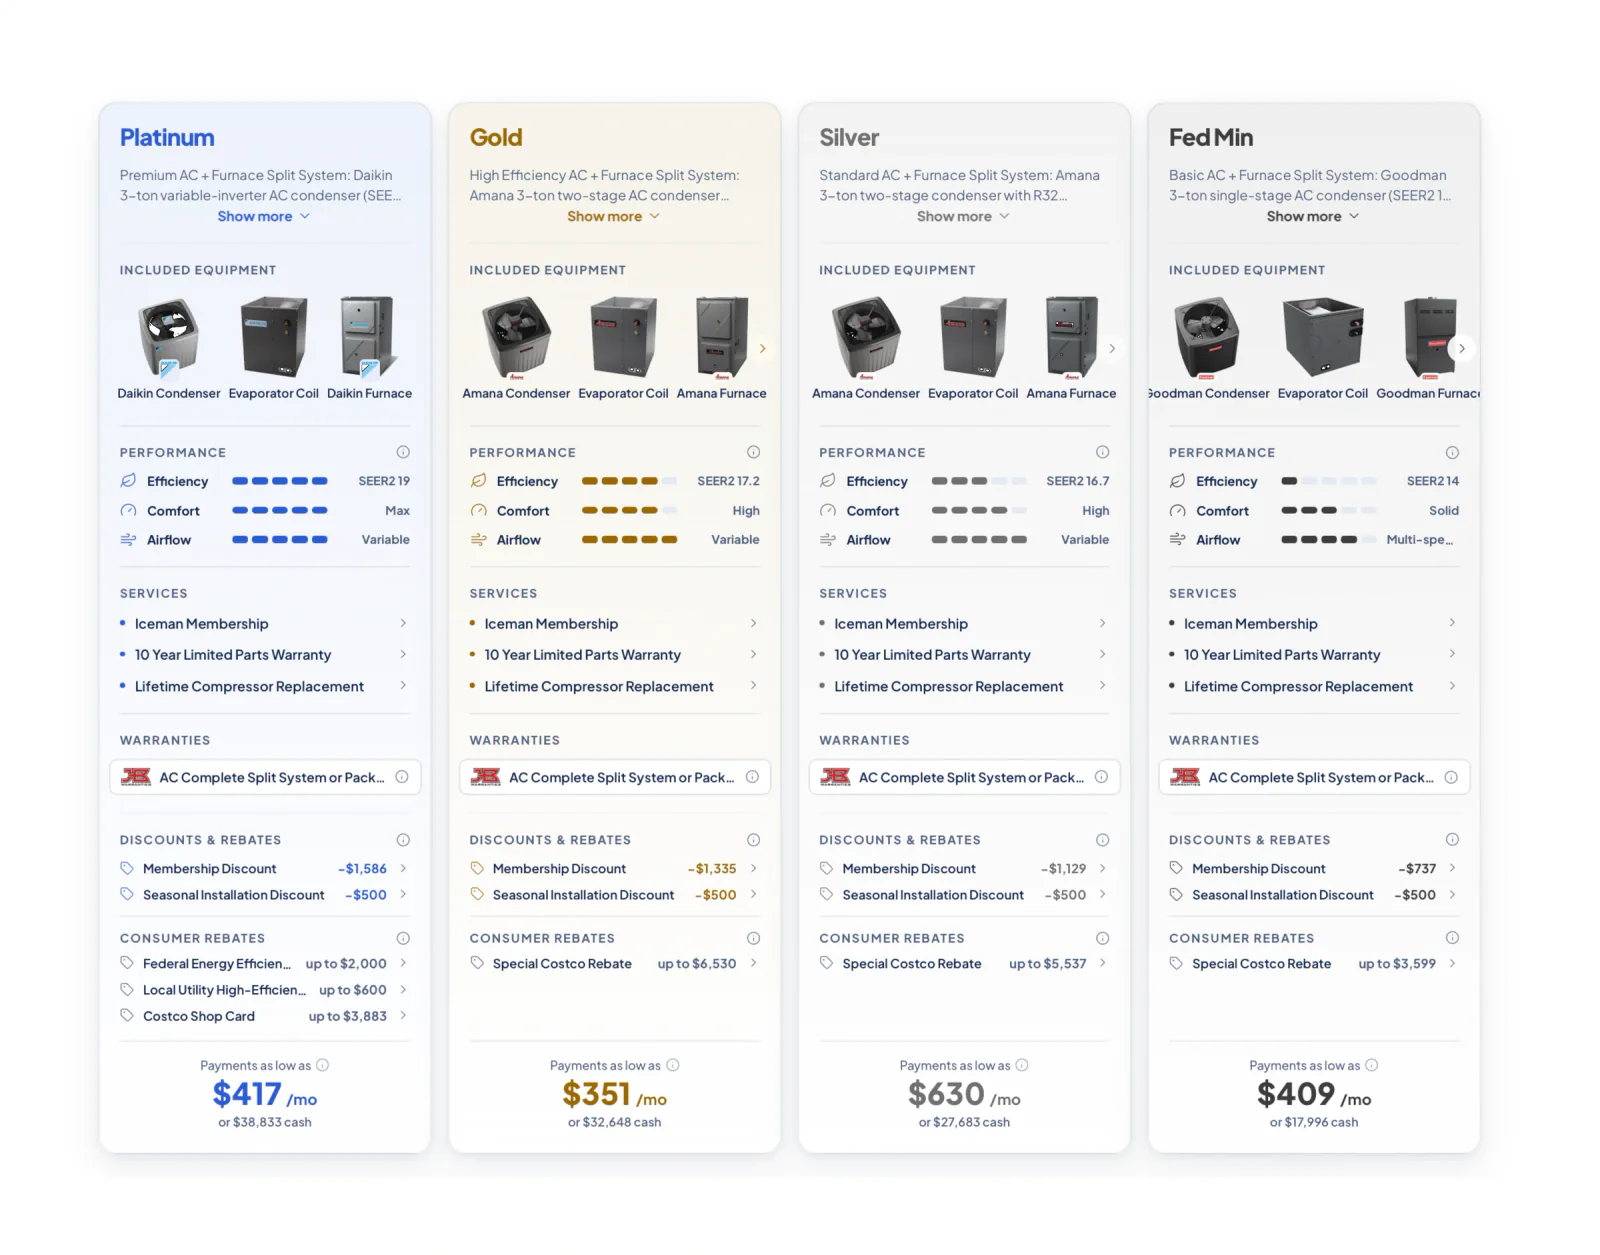
Task: Open Lifetime Compressor Replacement in Silver card
Action: pyautogui.click(x=964, y=686)
